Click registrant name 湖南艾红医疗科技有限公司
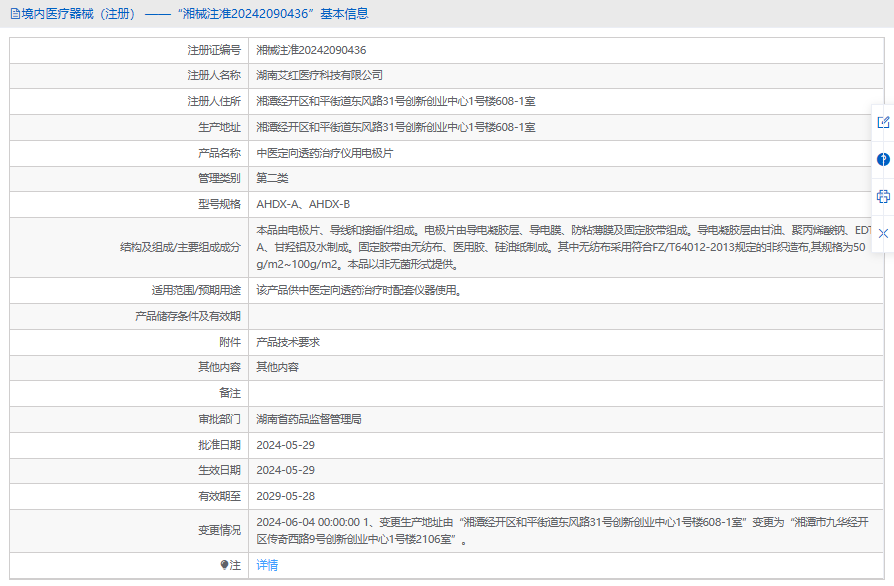 [319, 75]
